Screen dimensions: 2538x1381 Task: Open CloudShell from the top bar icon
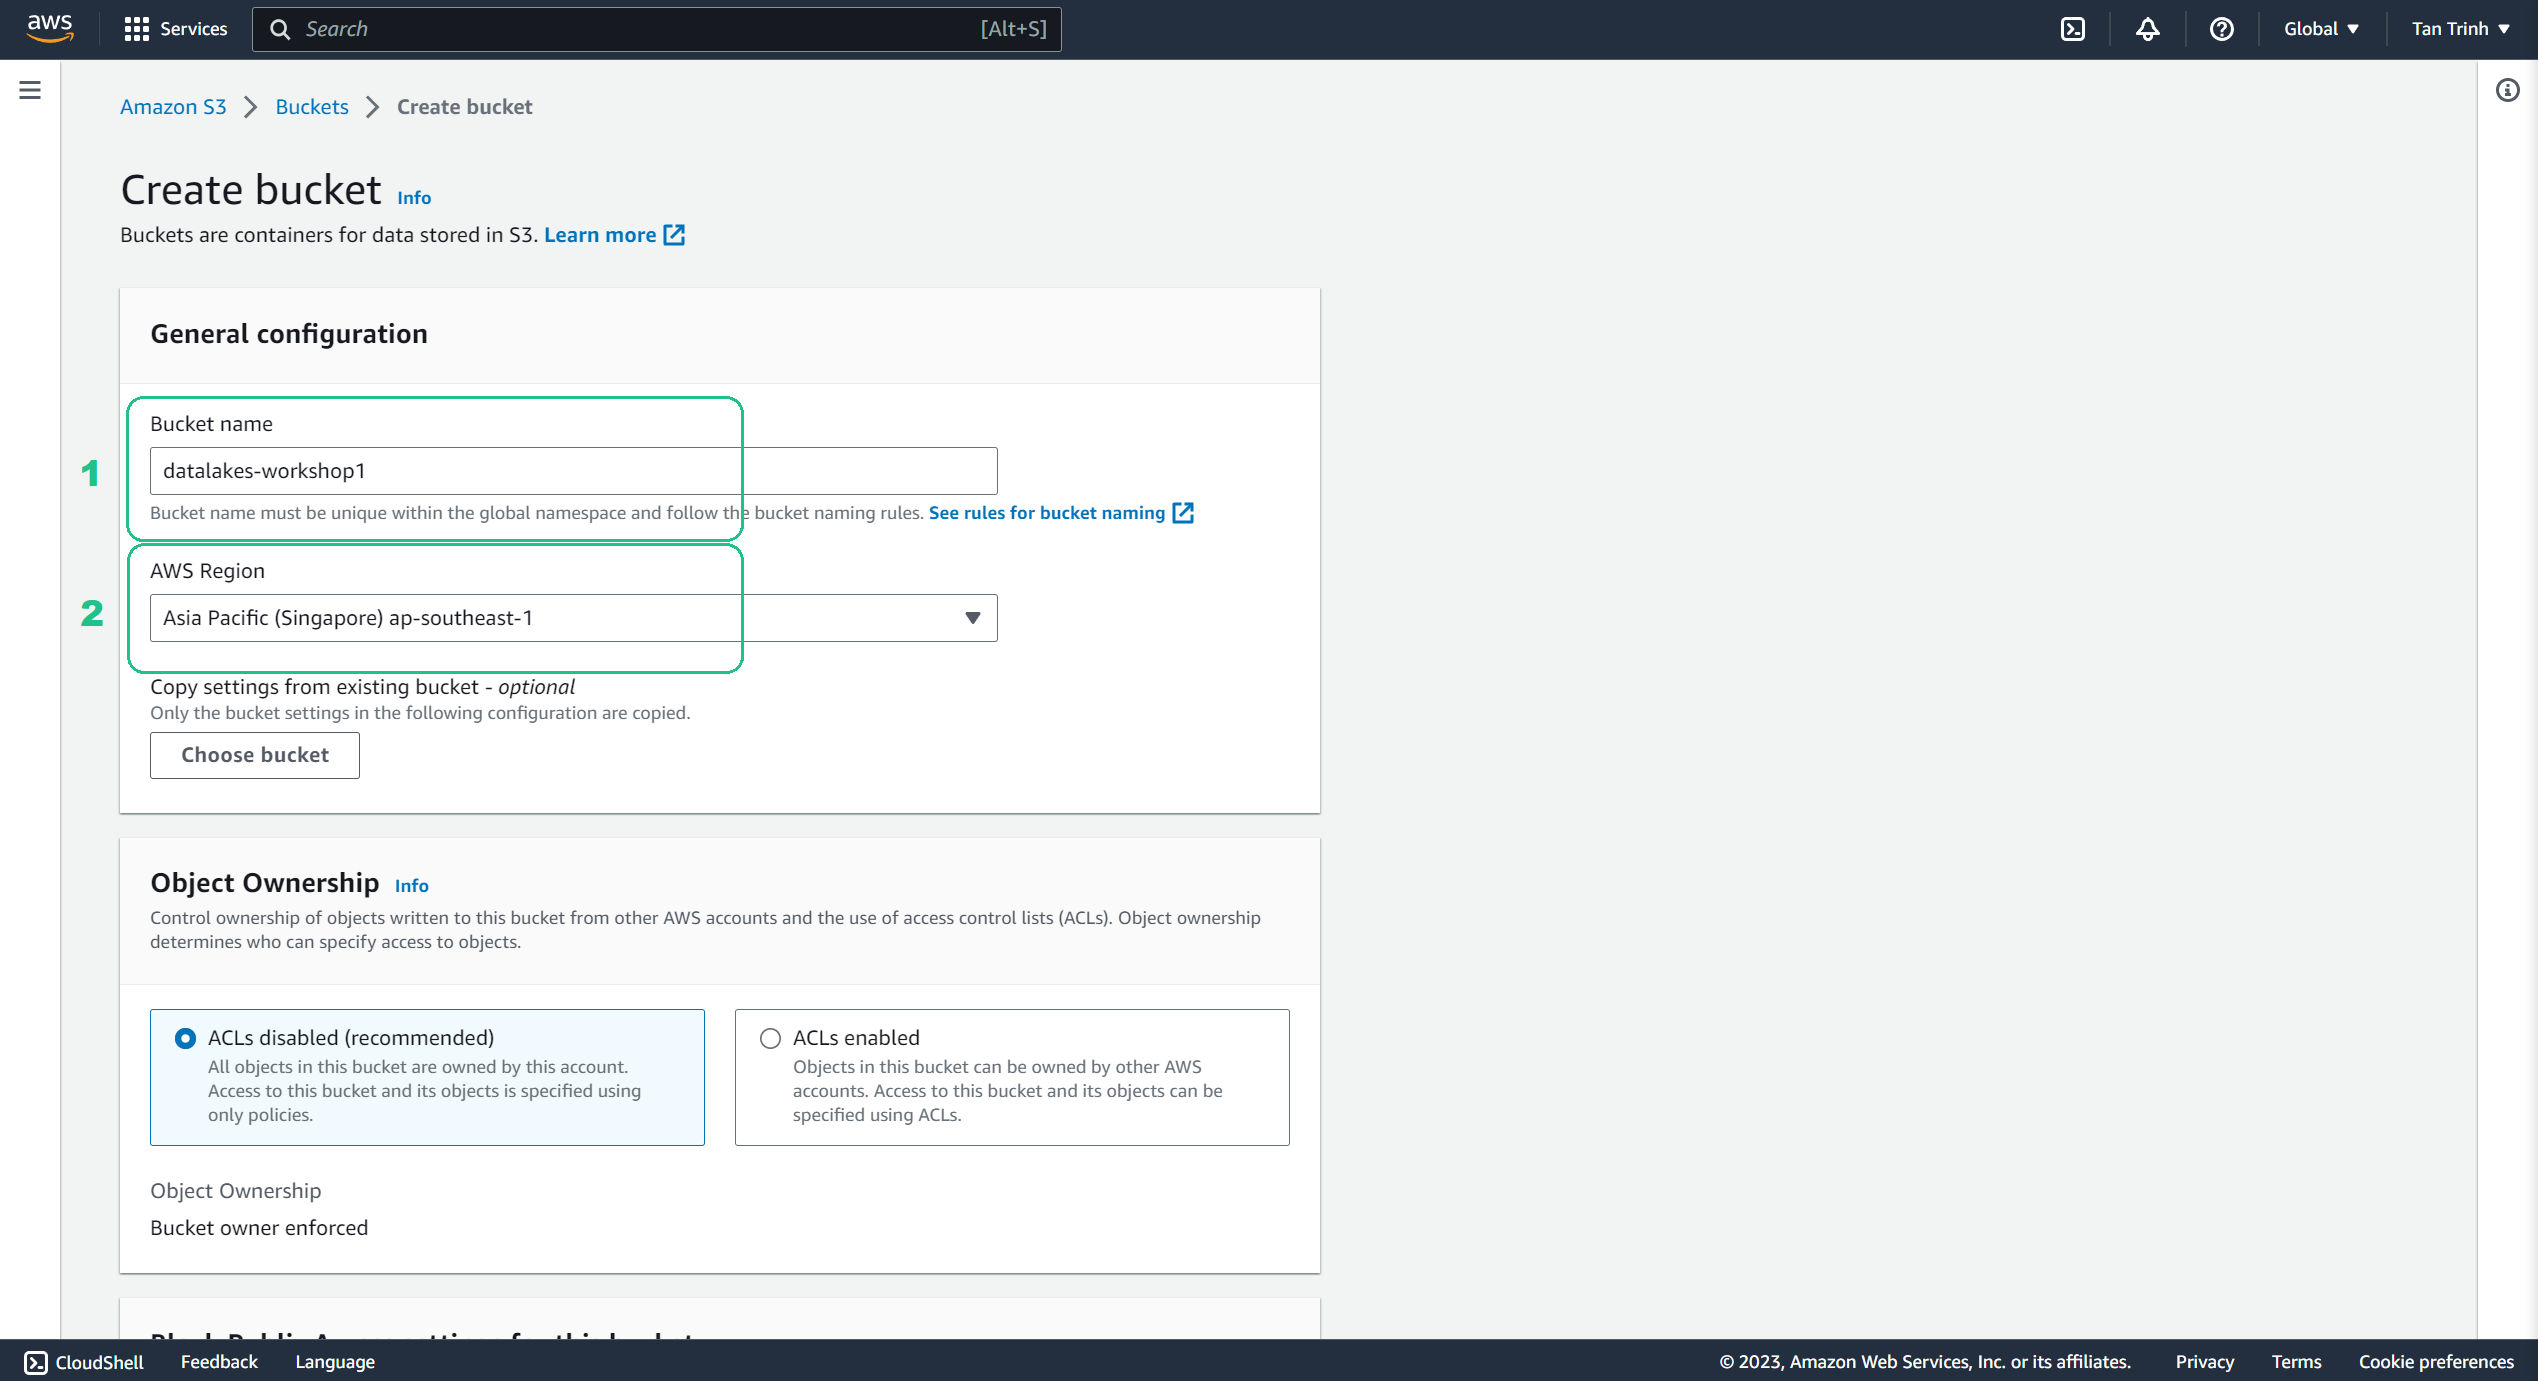pyautogui.click(x=2073, y=29)
